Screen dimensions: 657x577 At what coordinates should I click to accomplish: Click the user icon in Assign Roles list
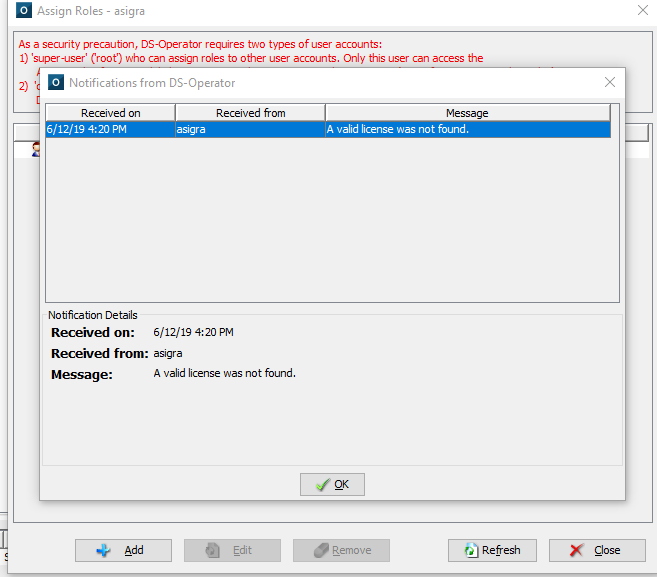coord(36,149)
